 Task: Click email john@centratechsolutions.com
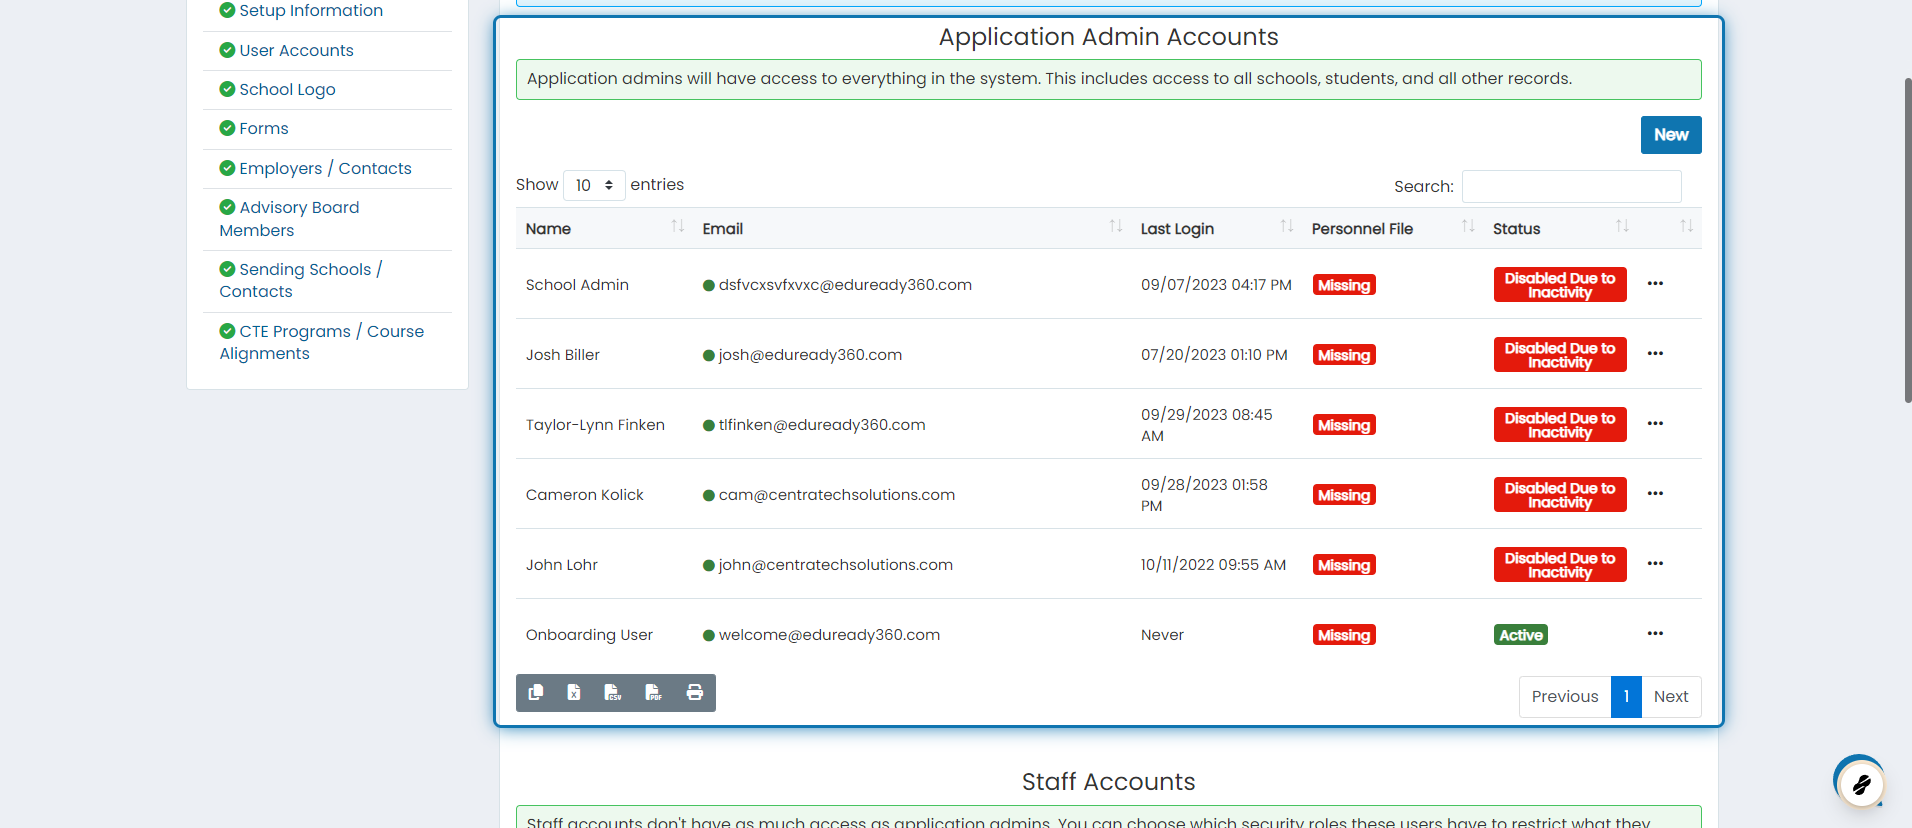836,565
